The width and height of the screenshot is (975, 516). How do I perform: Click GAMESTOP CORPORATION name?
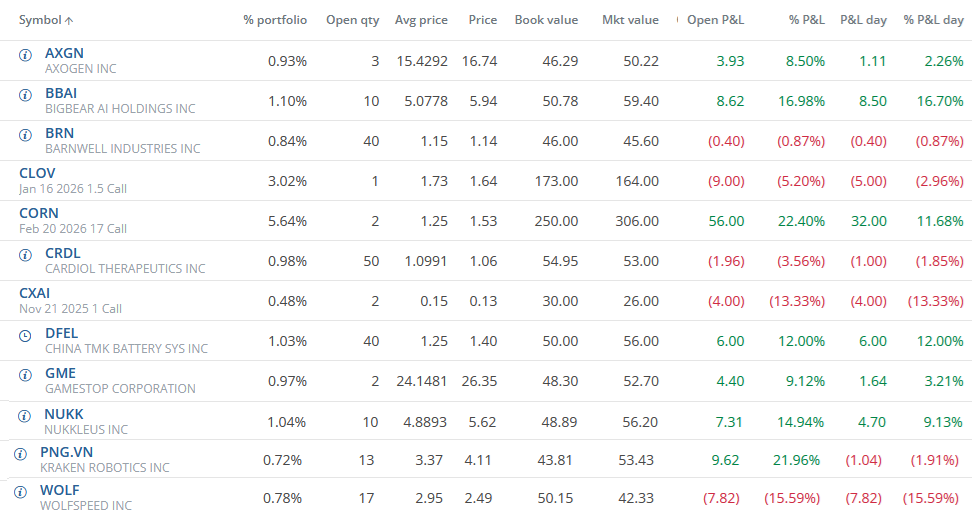pos(120,389)
